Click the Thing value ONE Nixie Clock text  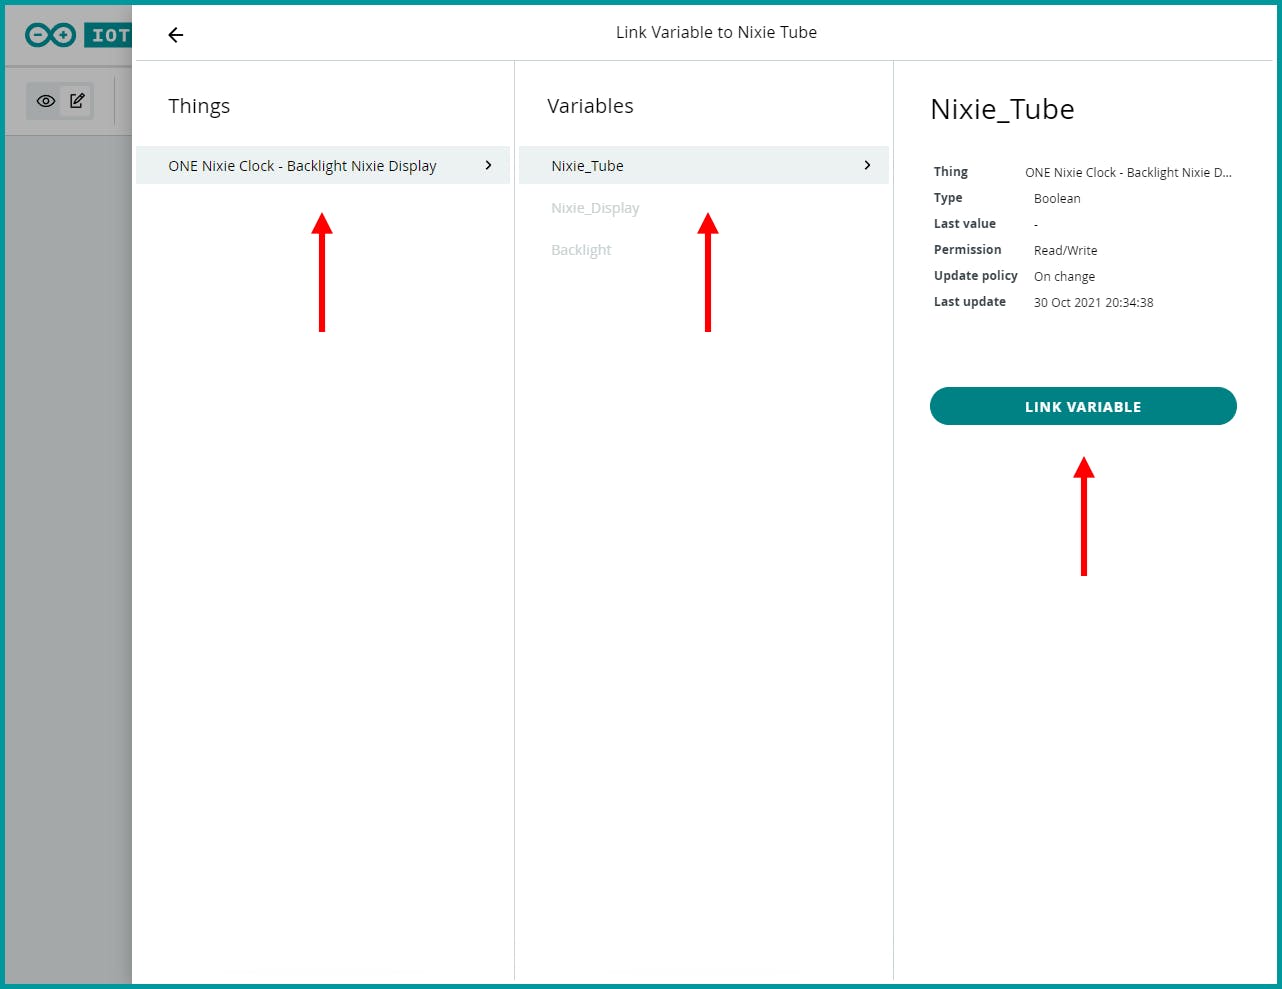coord(1128,172)
